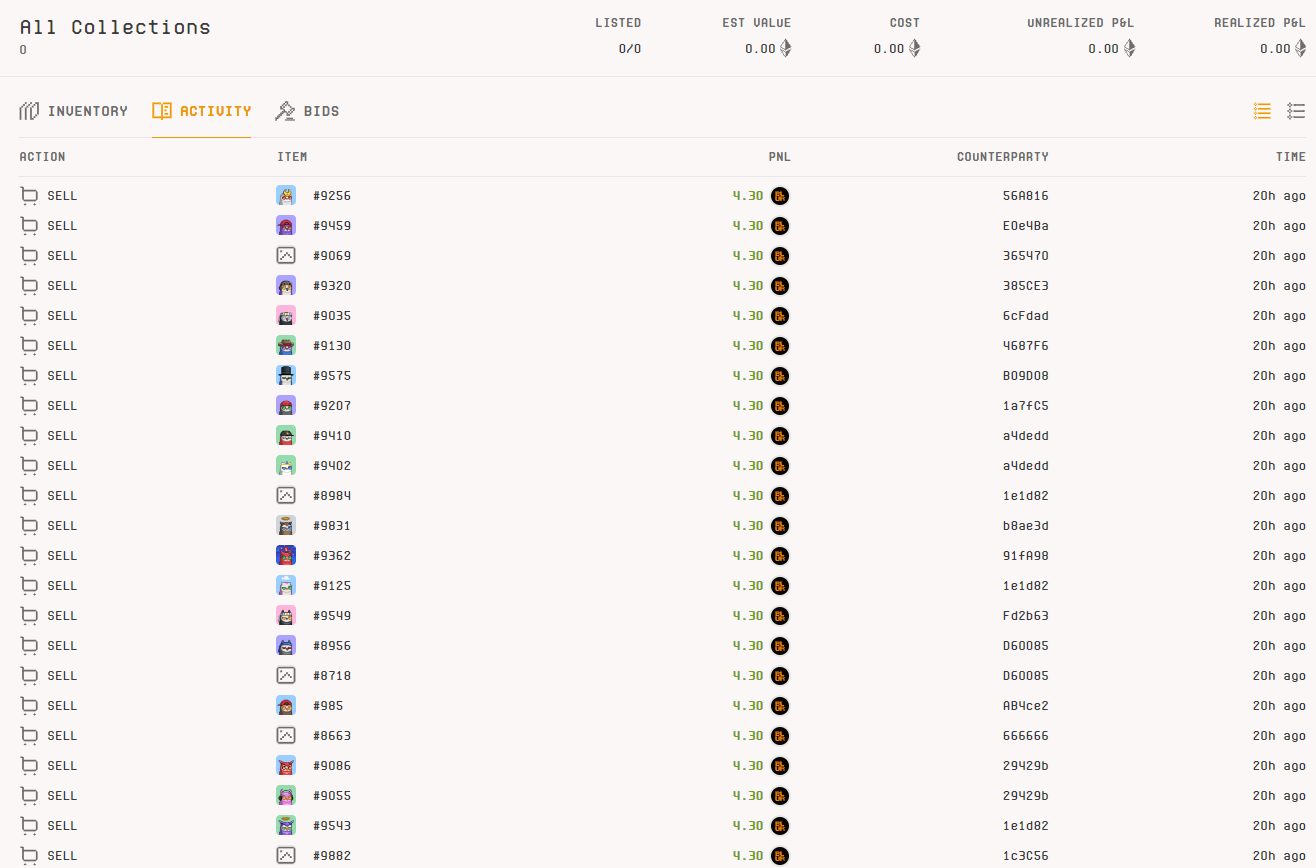Click placeholder image icon for item #8984

point(286,496)
